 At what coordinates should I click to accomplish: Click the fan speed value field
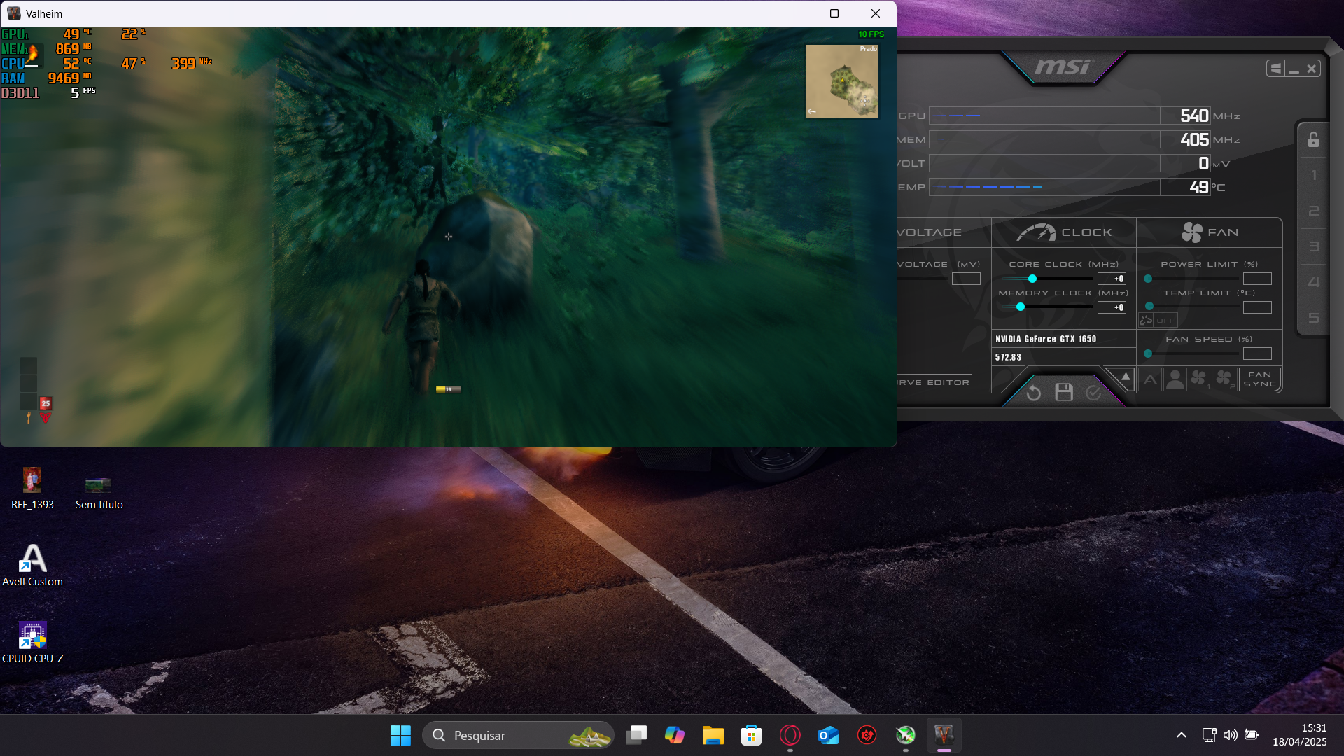tap(1257, 354)
